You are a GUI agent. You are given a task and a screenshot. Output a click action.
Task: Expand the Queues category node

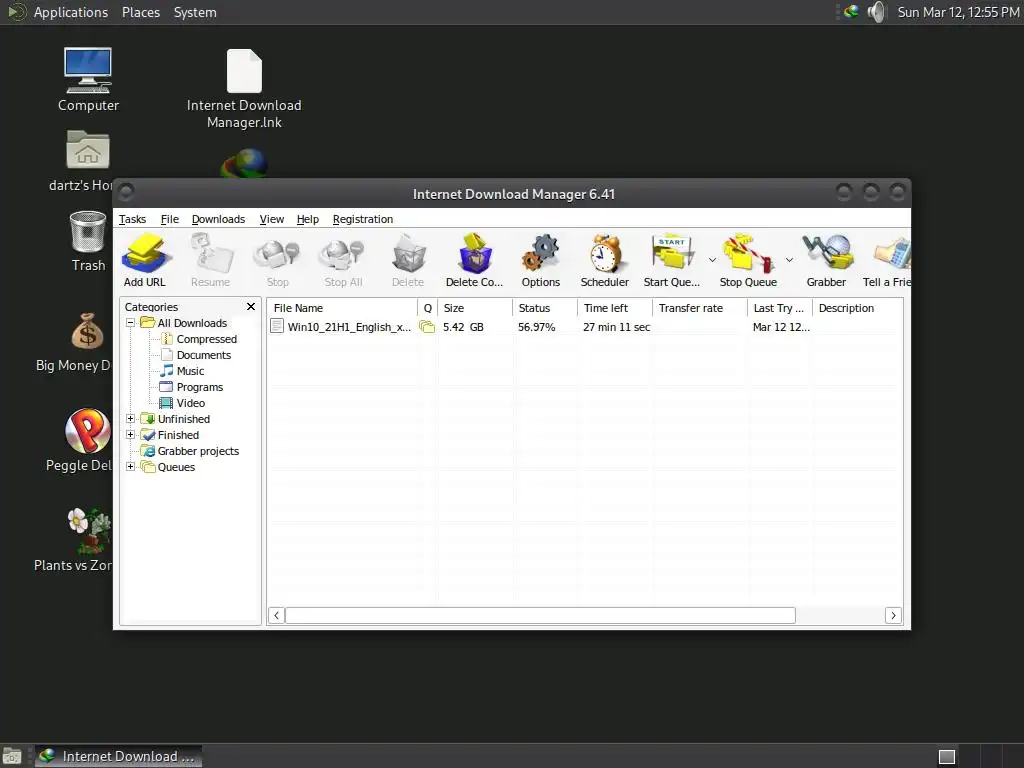pyautogui.click(x=131, y=466)
